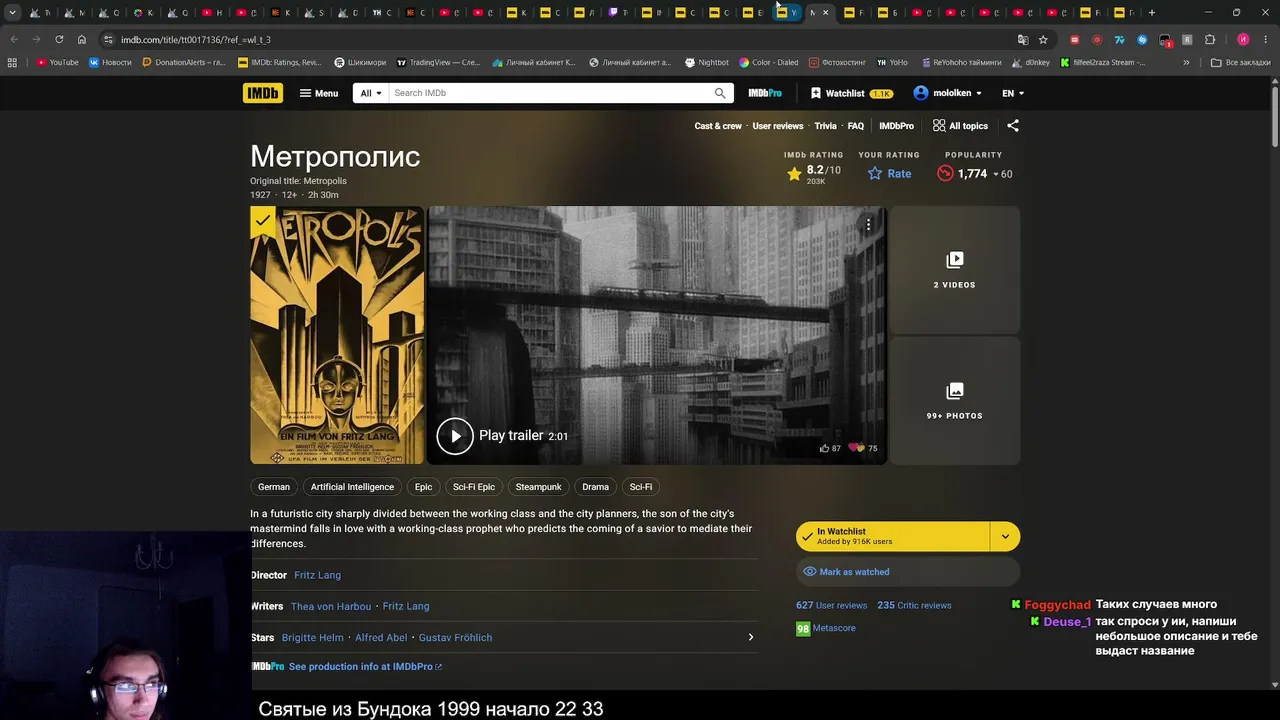Click the magnifying glass search icon

[720, 93]
